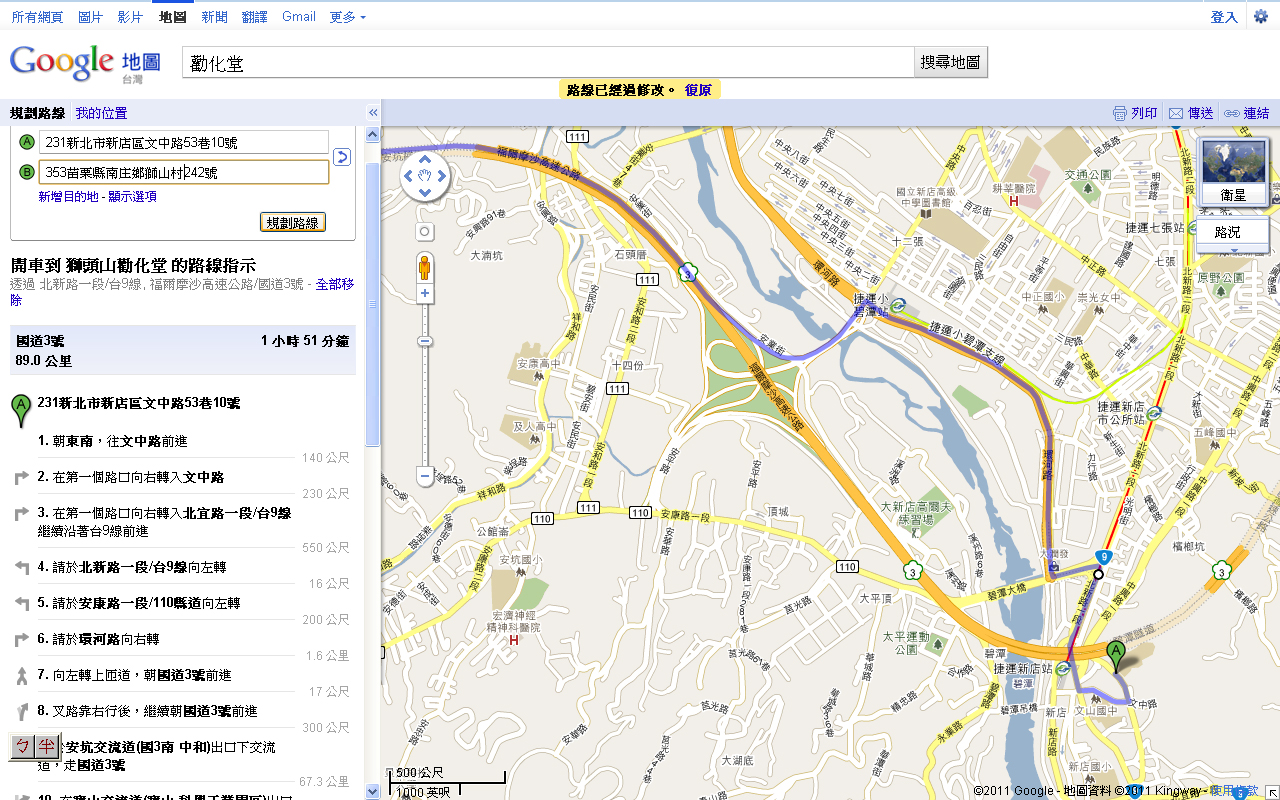Zoom in with the plus button
Screen dimensions: 1280x800
tap(425, 294)
